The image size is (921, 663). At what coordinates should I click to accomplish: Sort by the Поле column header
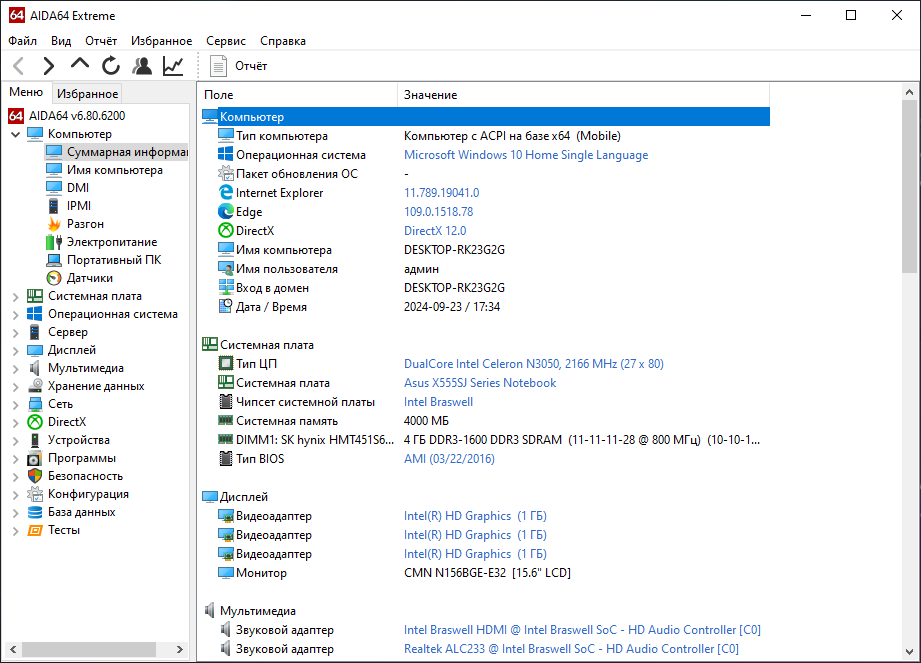pos(298,95)
